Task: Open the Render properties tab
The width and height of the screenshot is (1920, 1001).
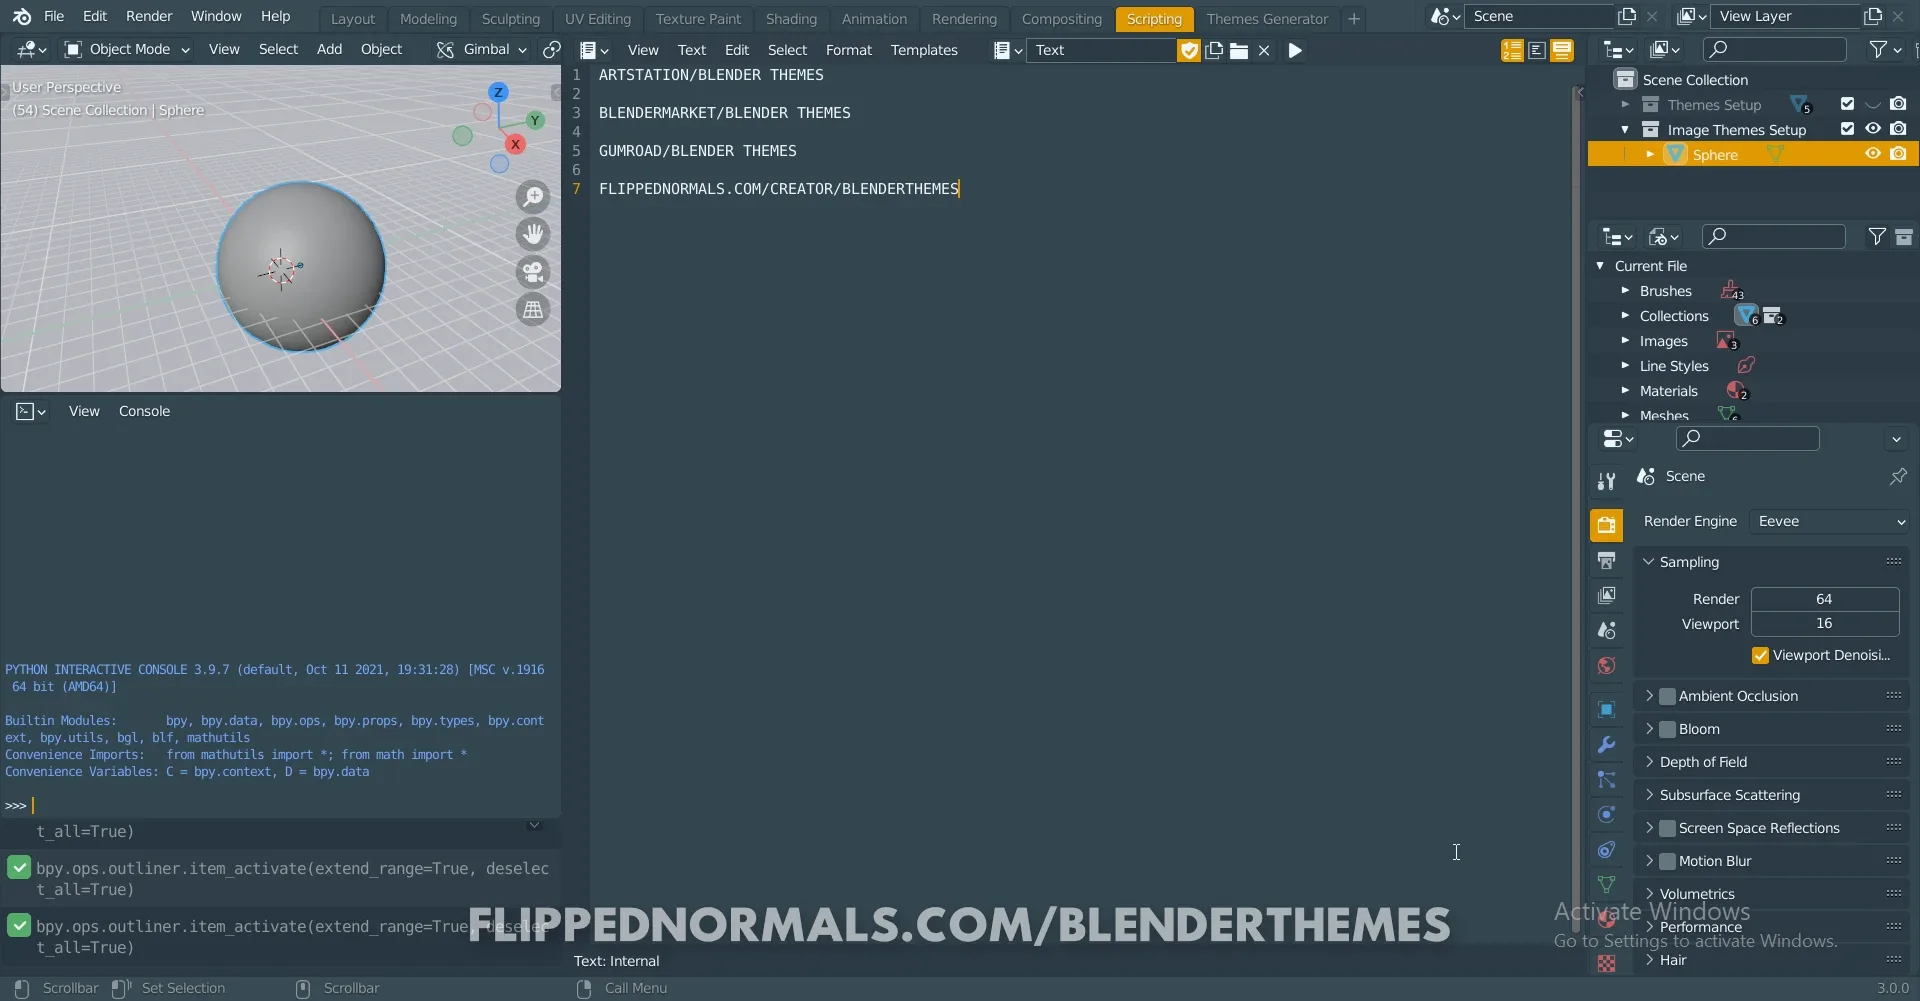Action: (x=1606, y=525)
